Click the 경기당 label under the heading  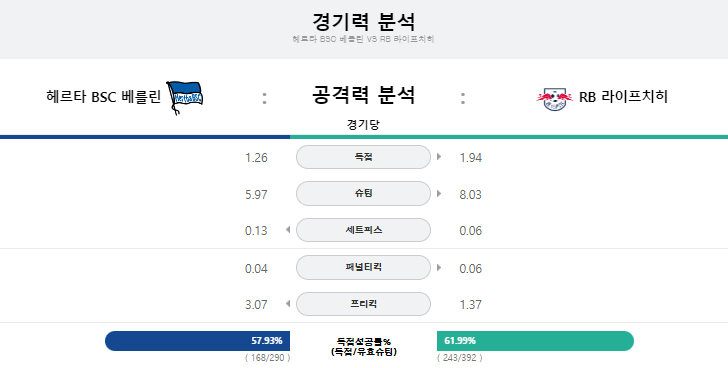[363, 124]
